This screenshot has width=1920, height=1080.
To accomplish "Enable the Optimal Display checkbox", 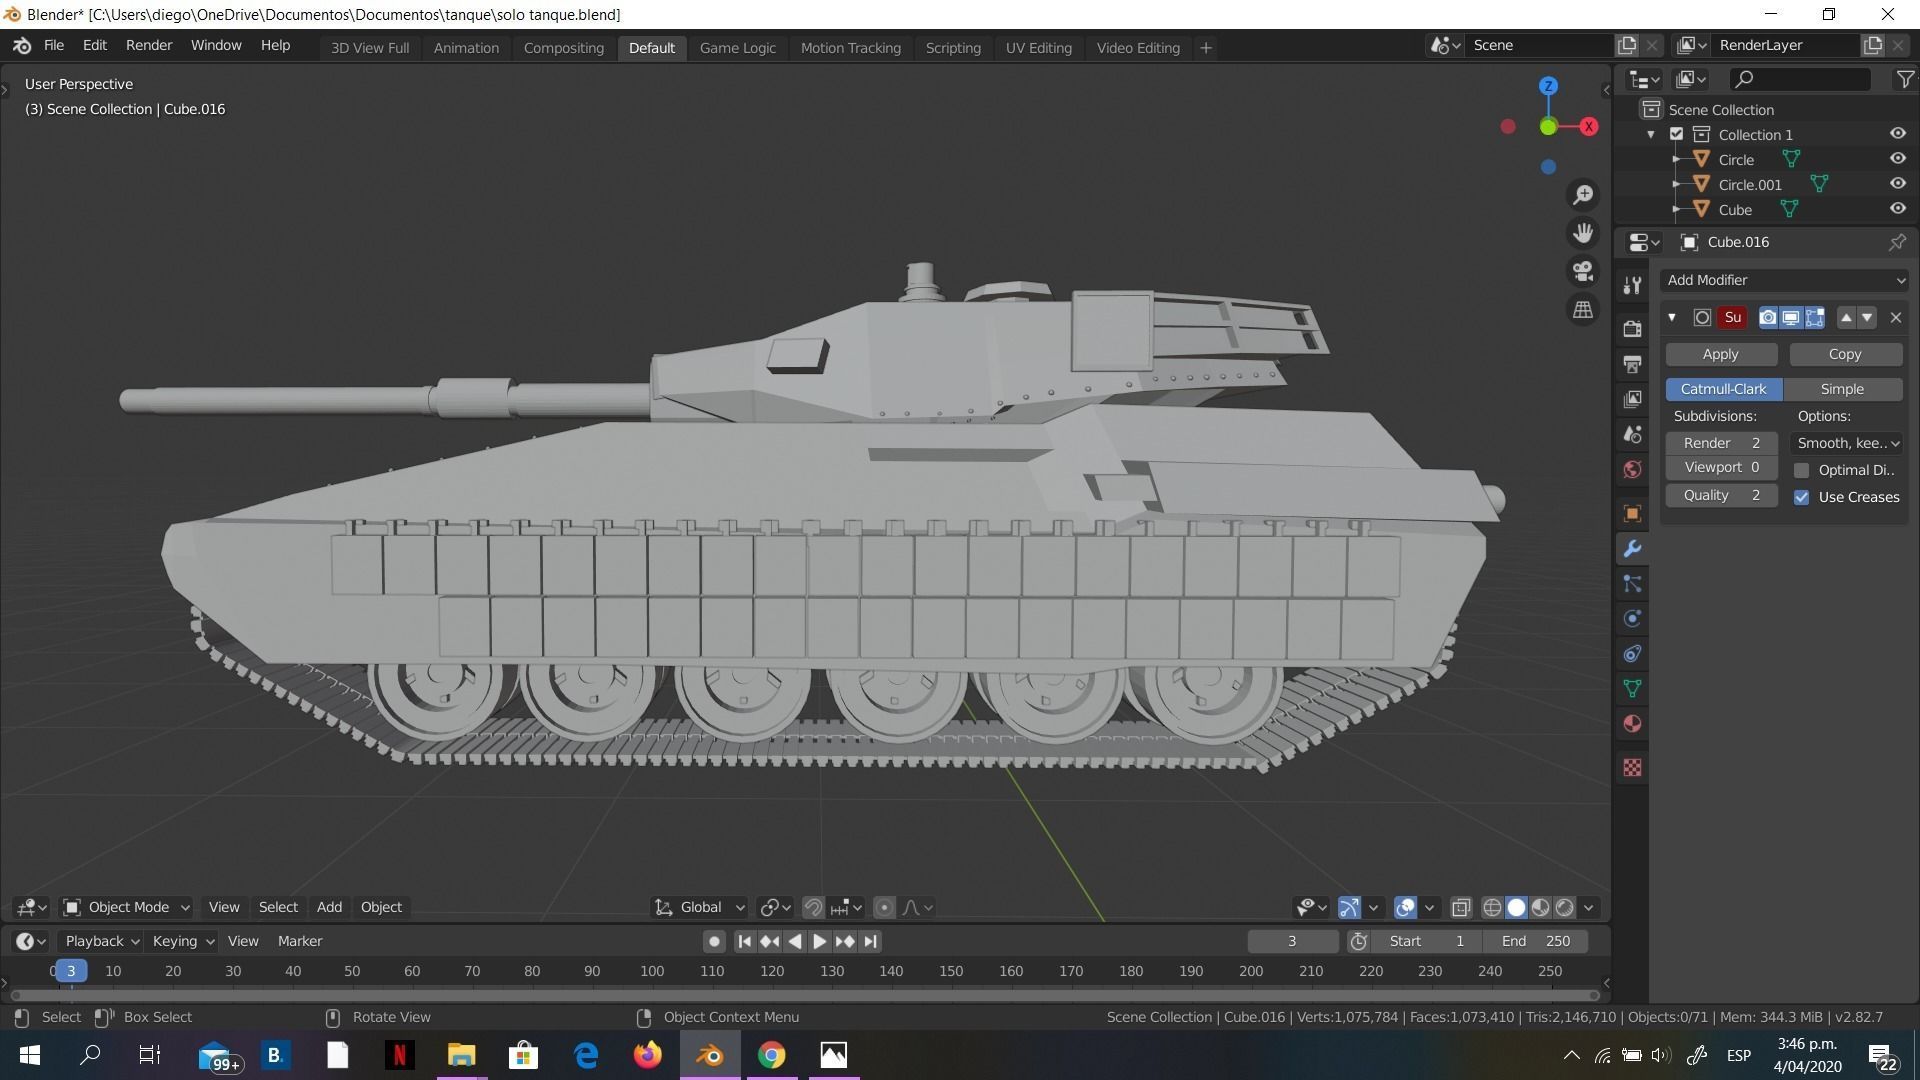I will [1802, 470].
